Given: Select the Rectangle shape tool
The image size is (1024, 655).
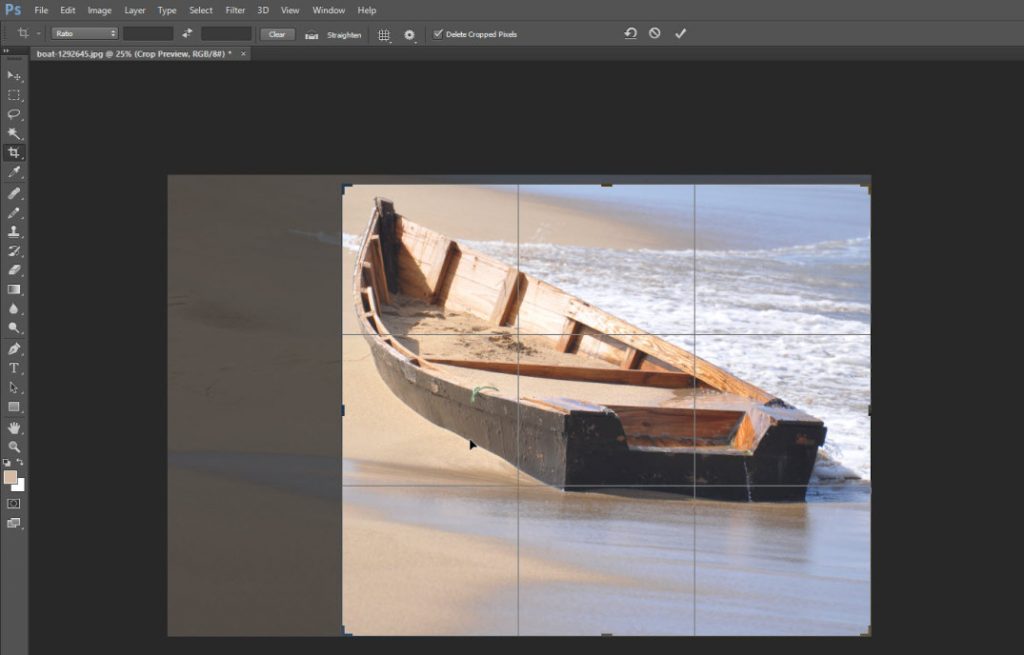Looking at the screenshot, I should (14, 407).
